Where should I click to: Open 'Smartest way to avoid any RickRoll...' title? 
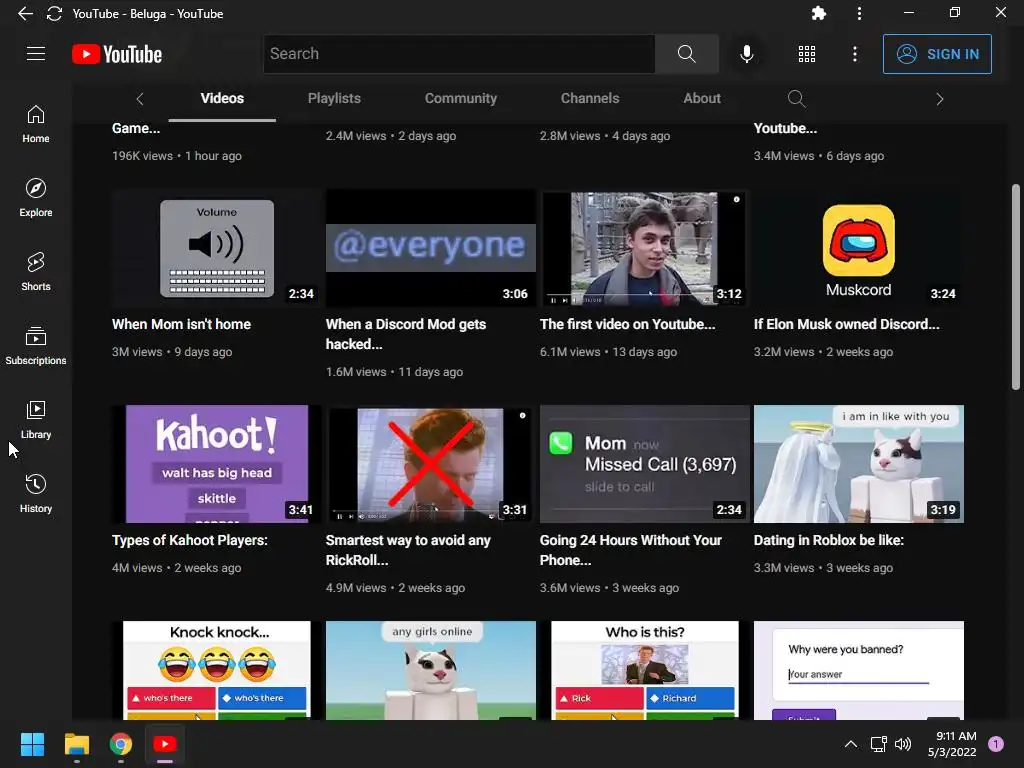408,551
